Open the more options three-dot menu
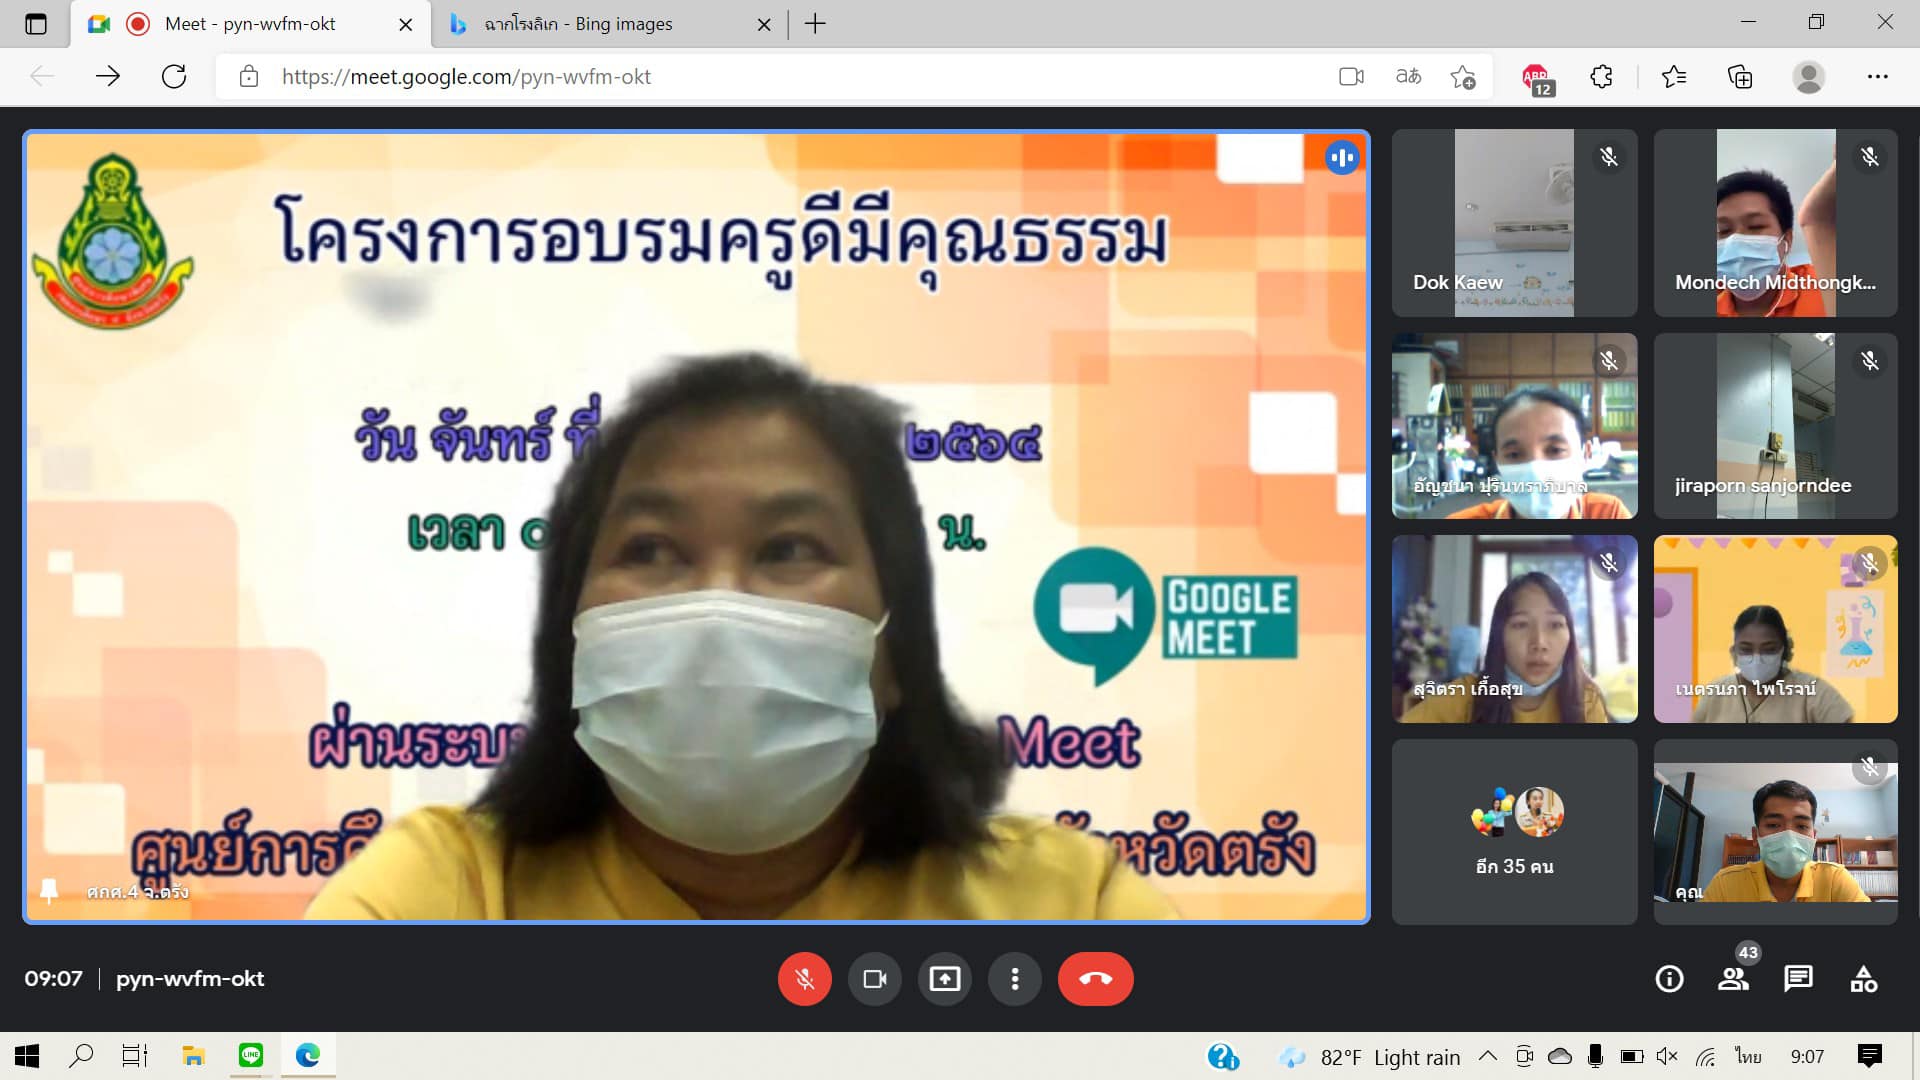This screenshot has width=1920, height=1080. click(x=1014, y=978)
